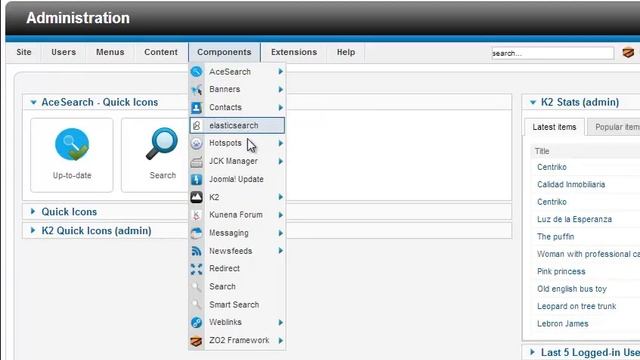Open the AceSearch Search quick icon

pyautogui.click(x=162, y=155)
